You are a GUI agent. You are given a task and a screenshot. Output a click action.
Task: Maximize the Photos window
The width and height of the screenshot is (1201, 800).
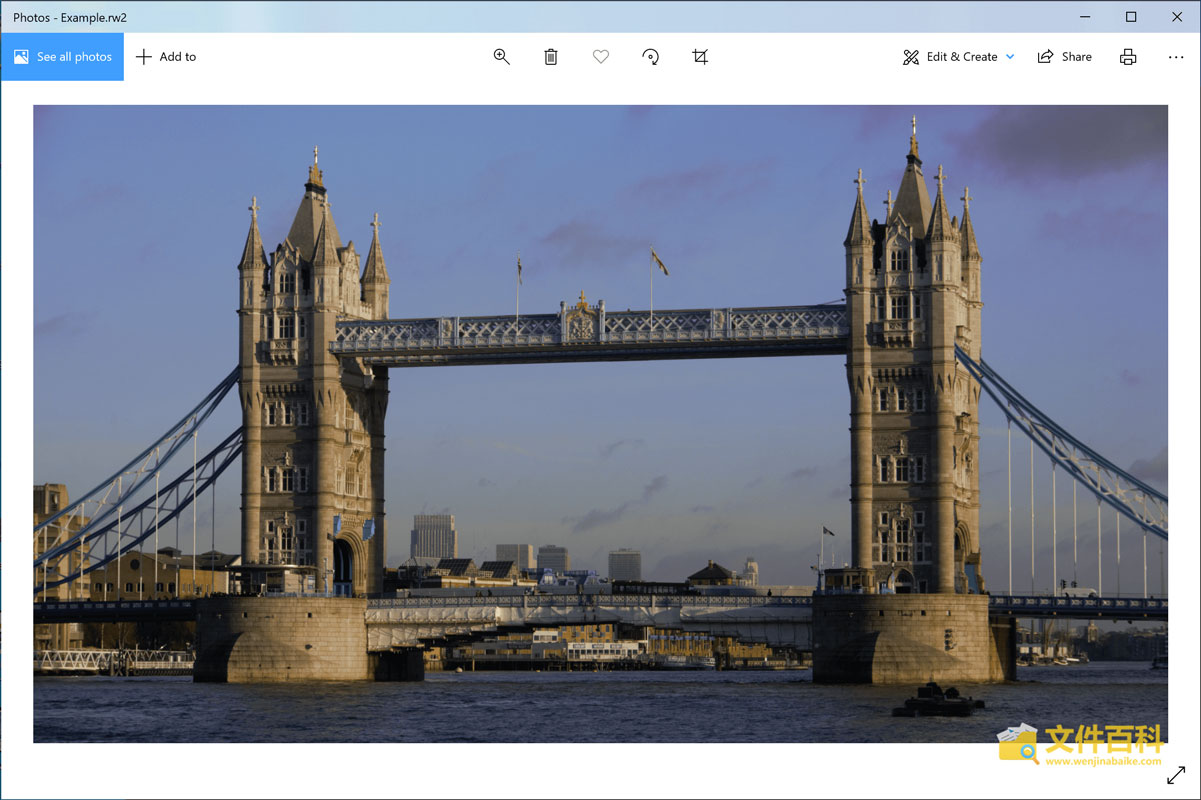(1131, 16)
